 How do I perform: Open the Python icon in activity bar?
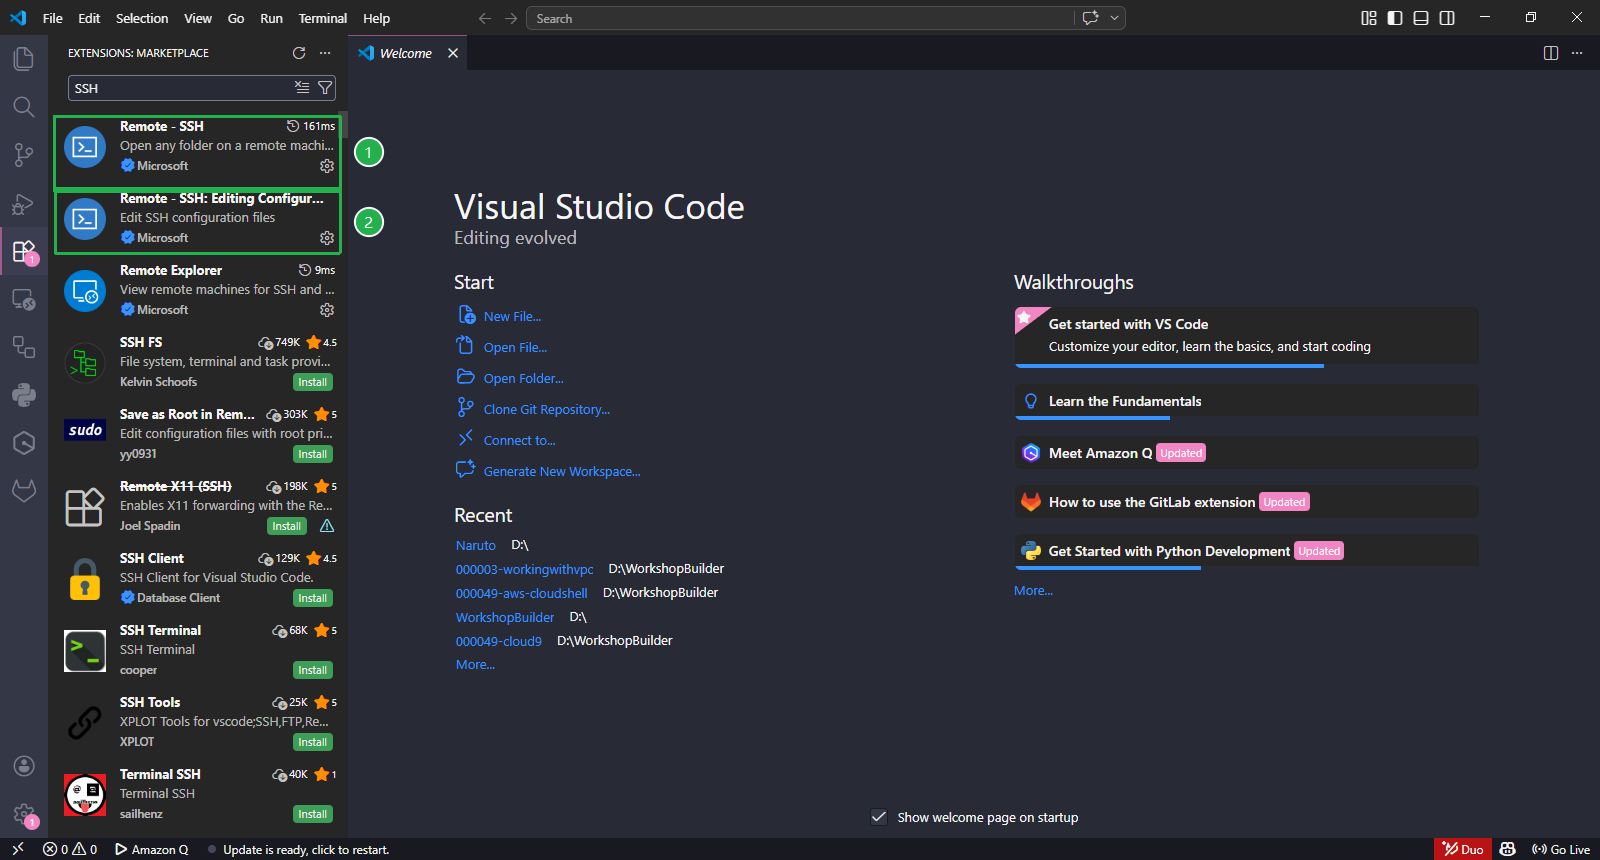click(24, 395)
